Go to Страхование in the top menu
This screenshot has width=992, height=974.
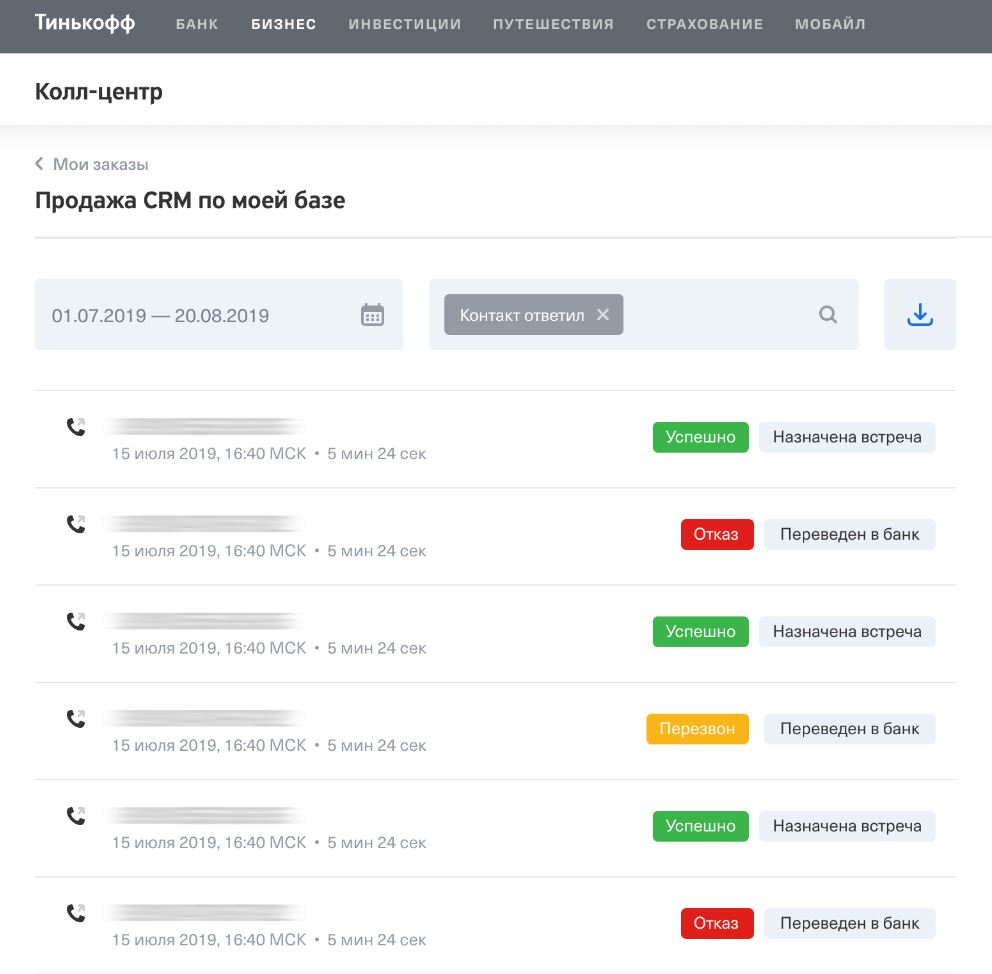[x=705, y=24]
